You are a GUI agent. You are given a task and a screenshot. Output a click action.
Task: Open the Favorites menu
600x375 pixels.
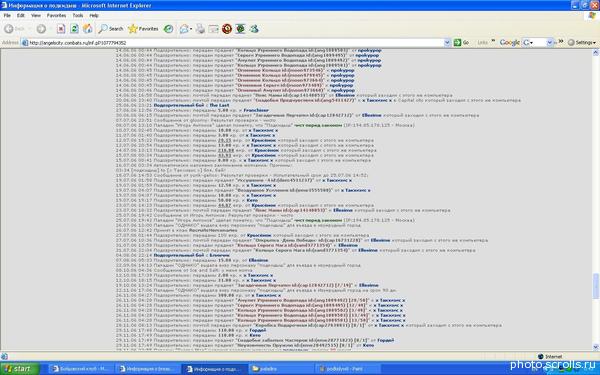pos(56,15)
